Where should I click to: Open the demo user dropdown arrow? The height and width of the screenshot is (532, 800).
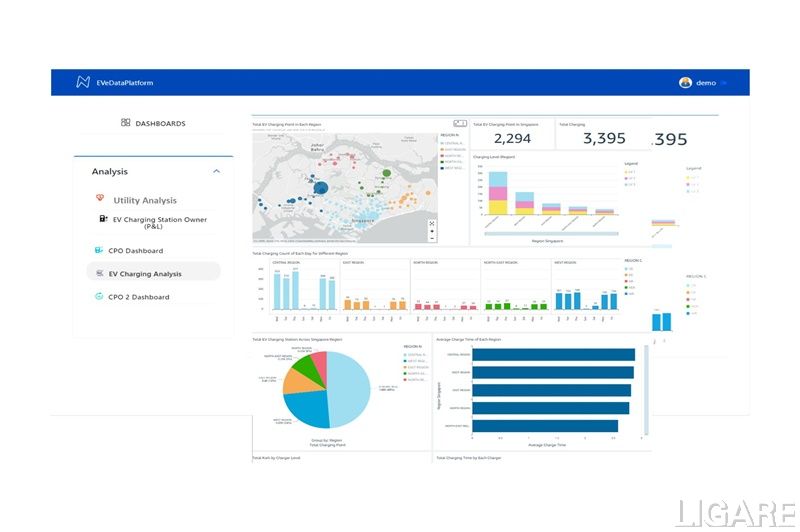pyautogui.click(x=725, y=83)
